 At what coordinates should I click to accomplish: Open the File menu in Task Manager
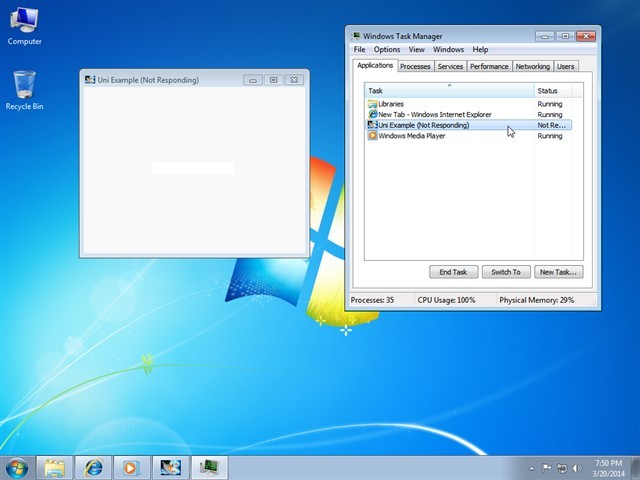click(x=359, y=49)
